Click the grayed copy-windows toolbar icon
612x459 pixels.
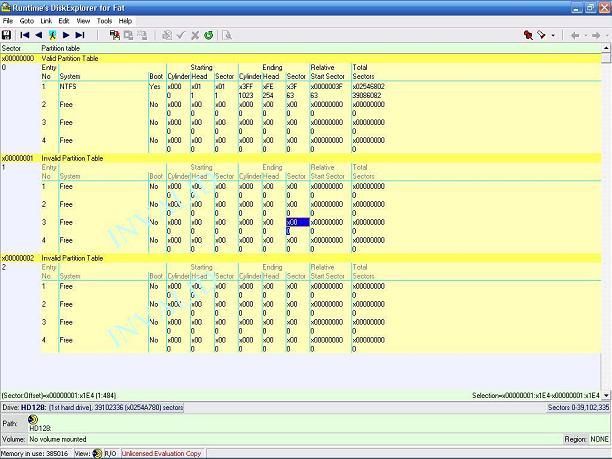128,35
